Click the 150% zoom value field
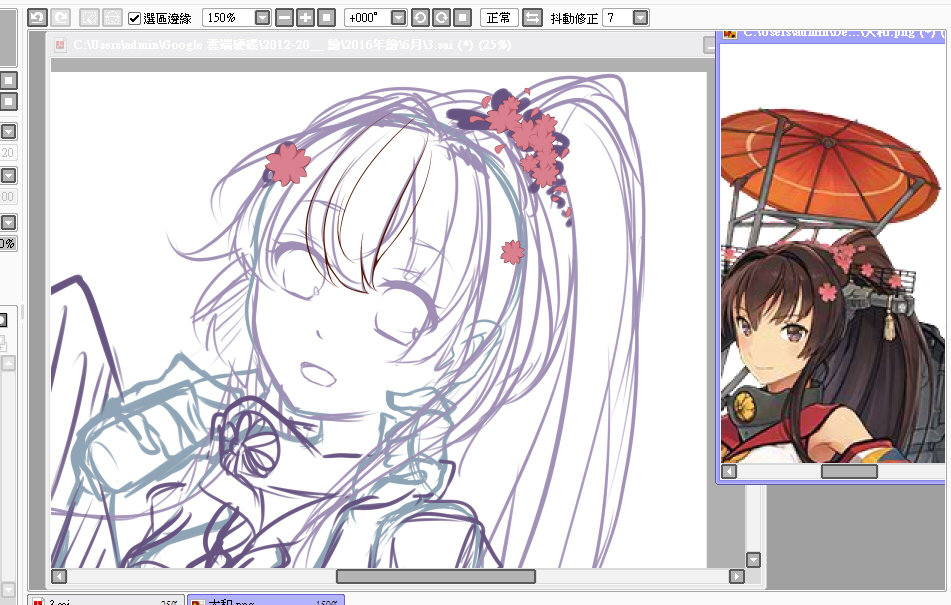This screenshot has height=605, width=951. coord(229,18)
